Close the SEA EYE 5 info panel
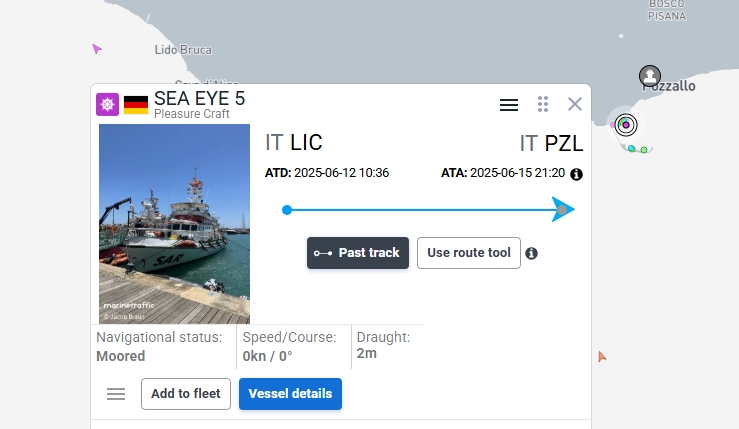Viewport: 739px width, 429px height. tap(575, 104)
